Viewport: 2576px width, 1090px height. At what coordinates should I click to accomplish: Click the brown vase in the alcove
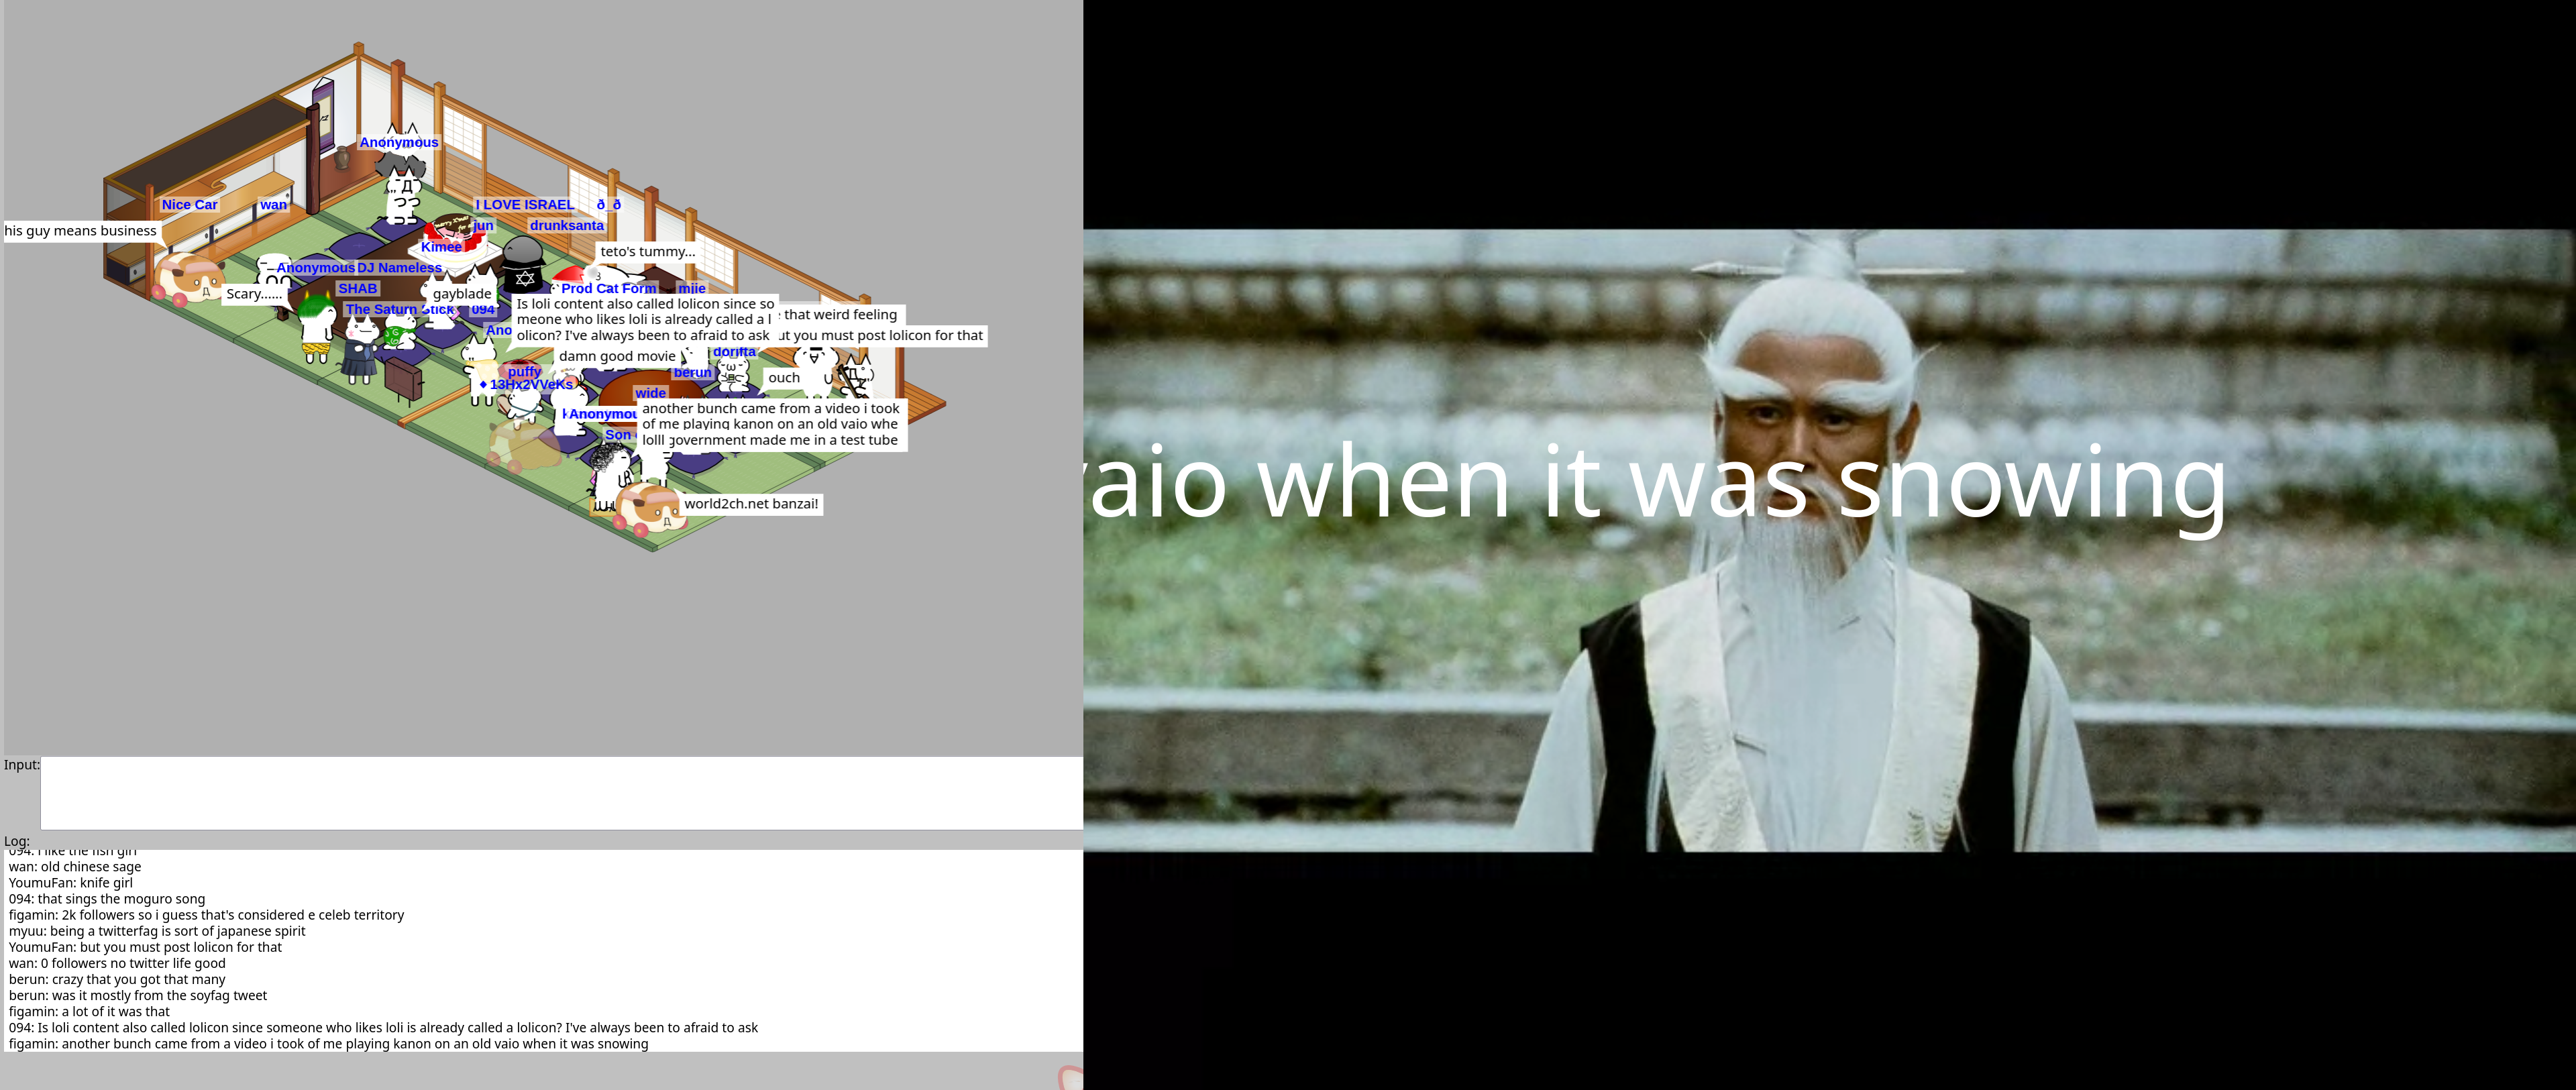click(343, 158)
